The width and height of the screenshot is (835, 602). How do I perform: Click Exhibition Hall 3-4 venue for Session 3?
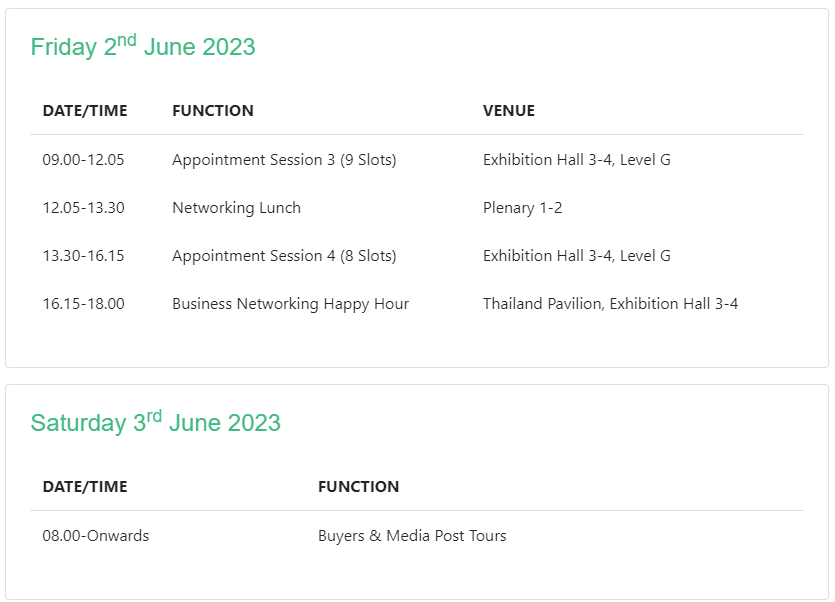coord(577,159)
